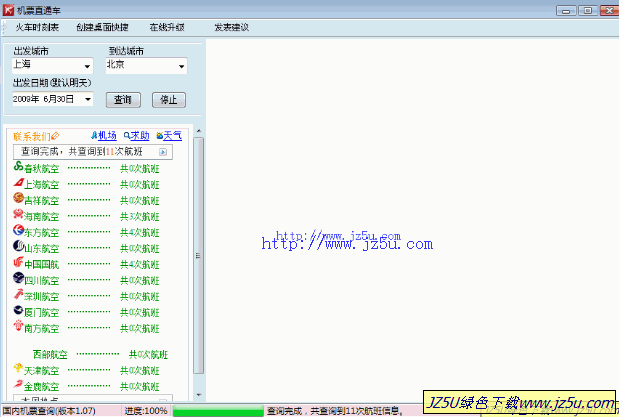
Task: Click the 西部航空 airline name
Action: (50, 355)
